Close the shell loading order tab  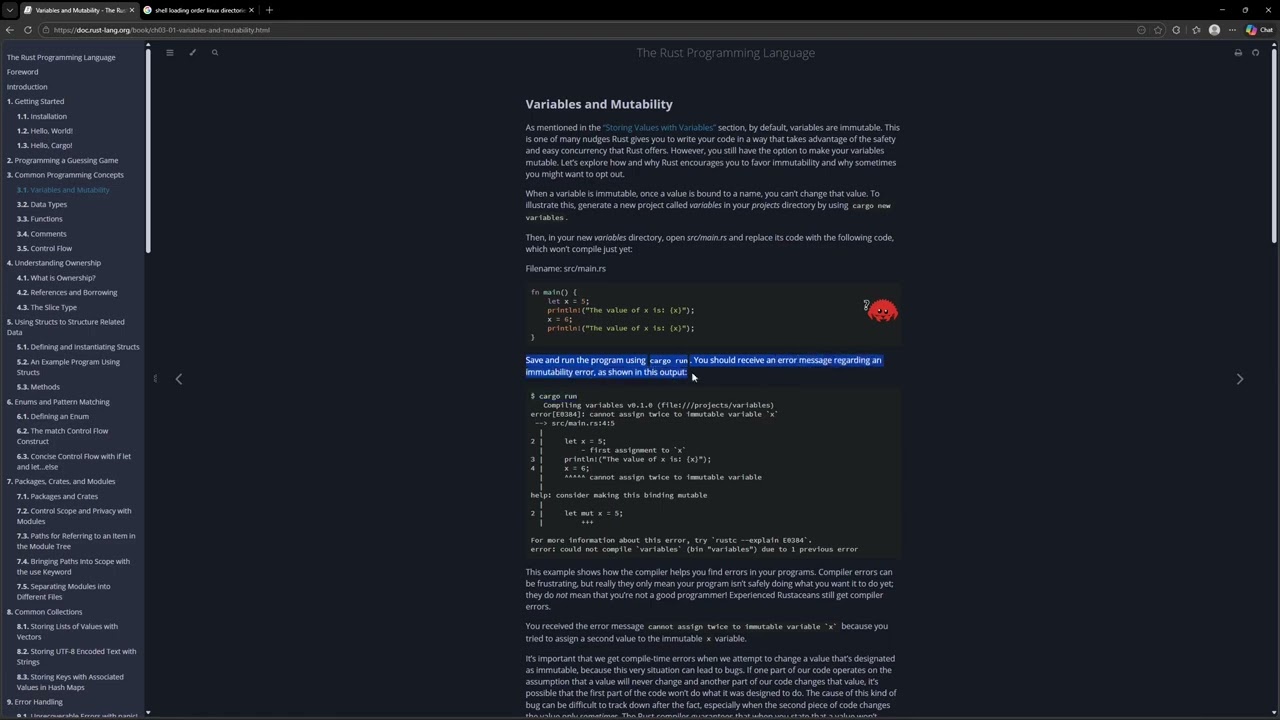(x=252, y=10)
